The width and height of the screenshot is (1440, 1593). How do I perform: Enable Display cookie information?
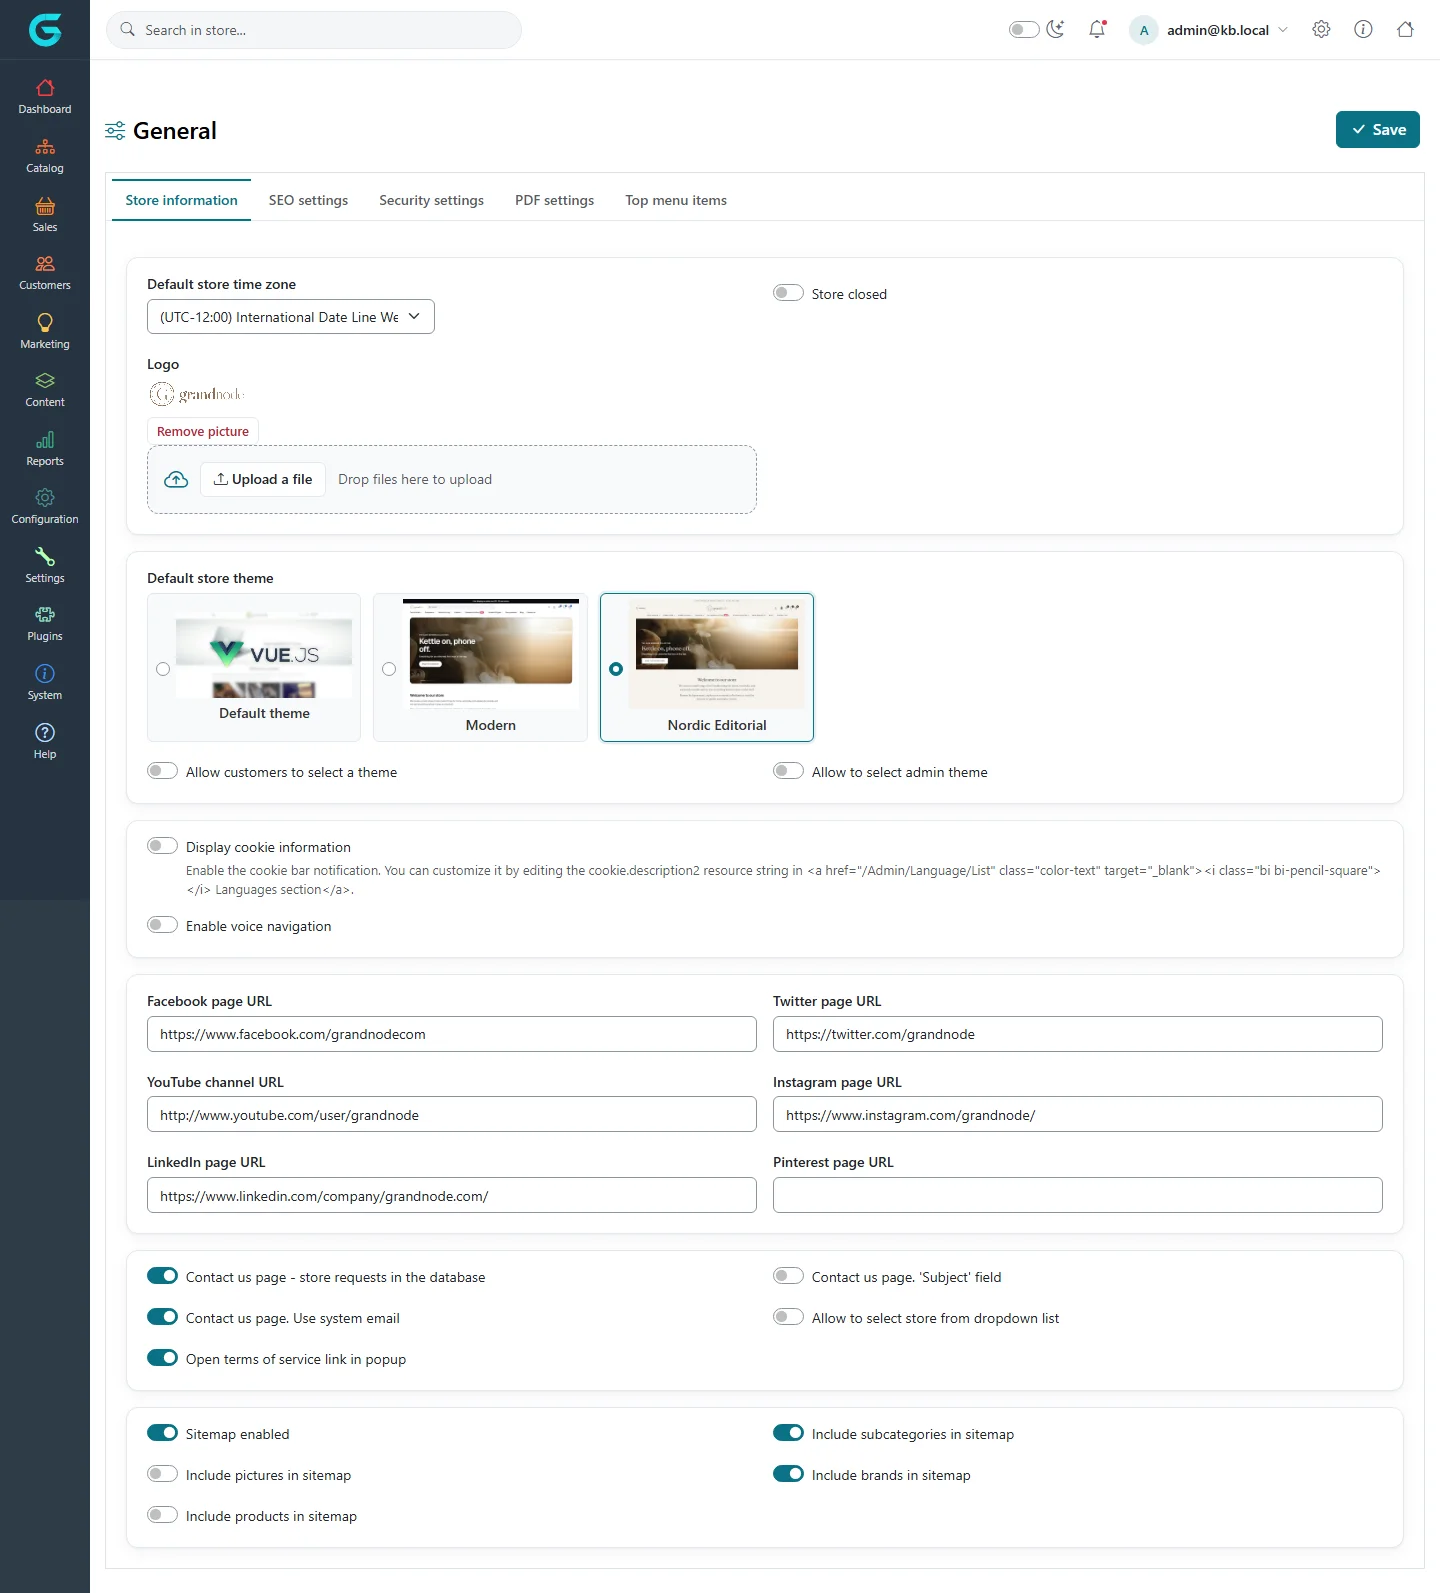coord(162,846)
